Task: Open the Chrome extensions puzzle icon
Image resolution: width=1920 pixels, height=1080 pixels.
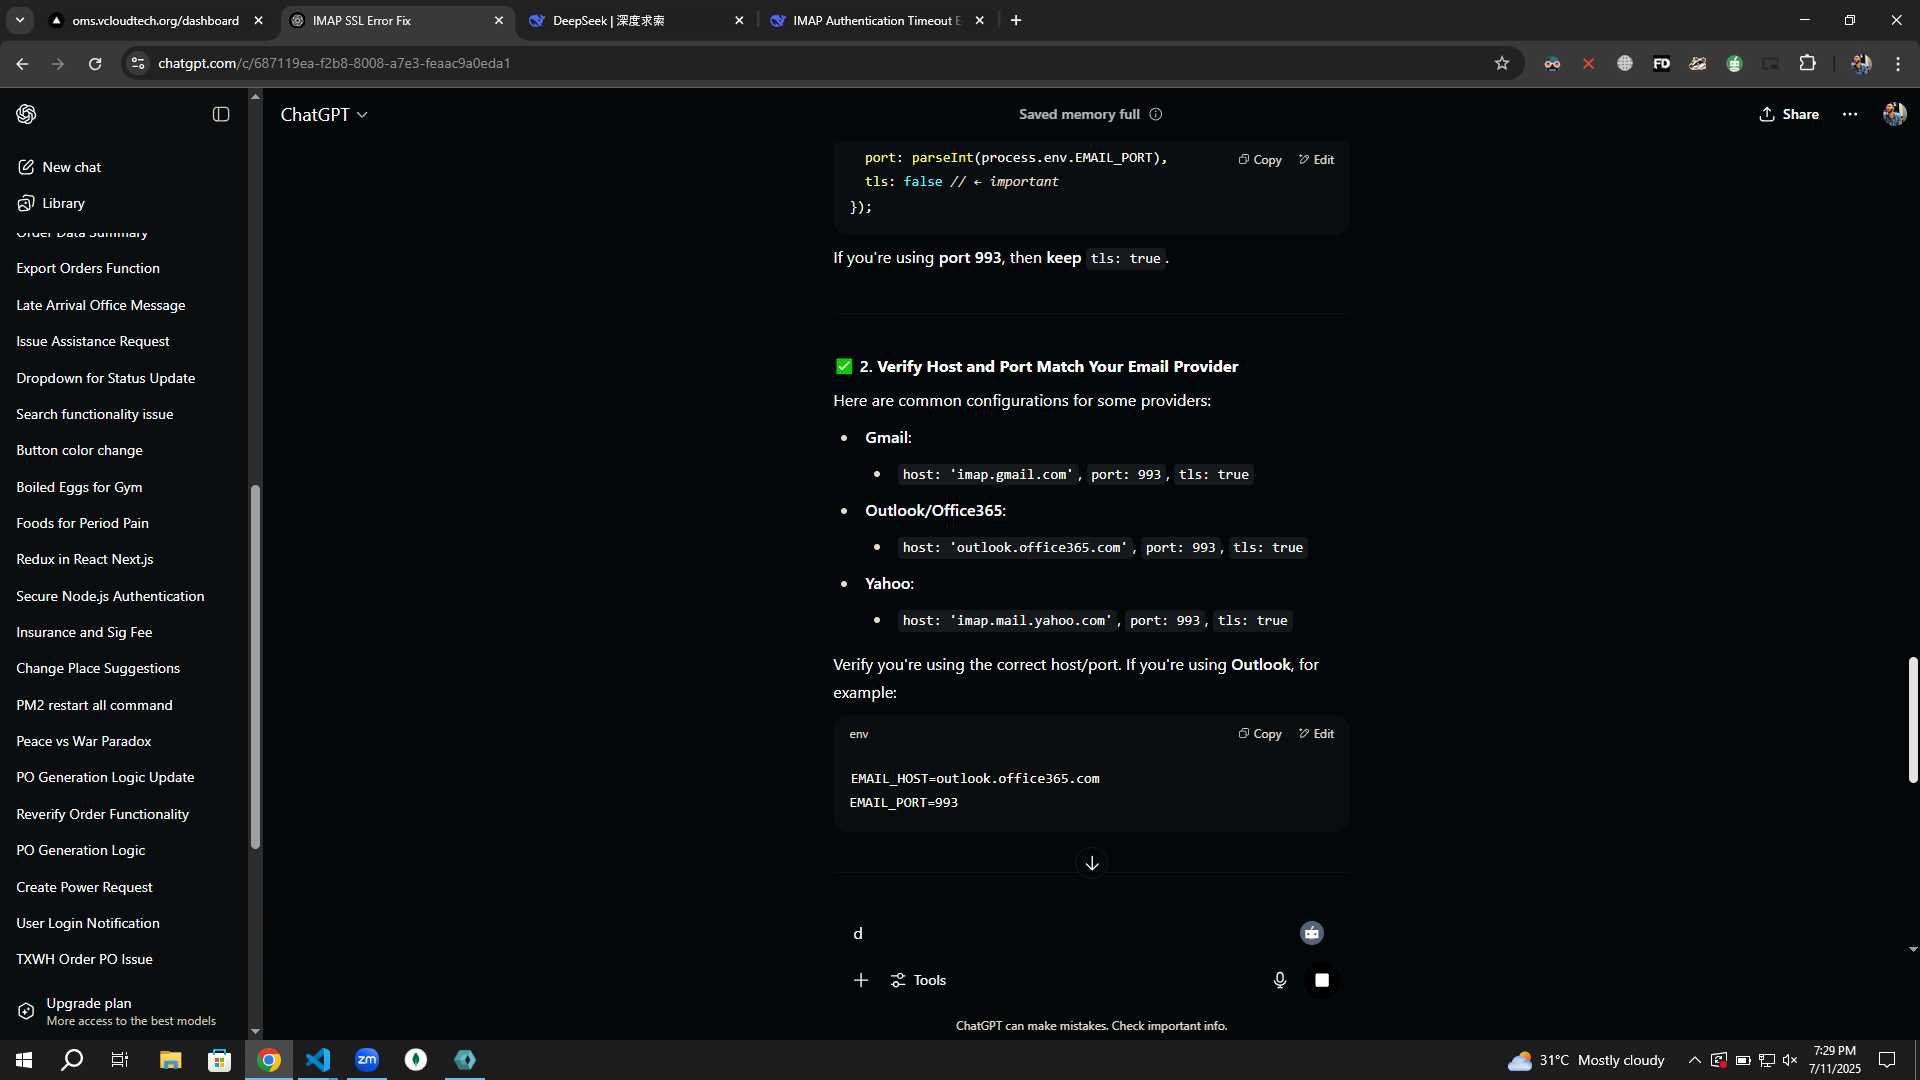Action: tap(1807, 63)
